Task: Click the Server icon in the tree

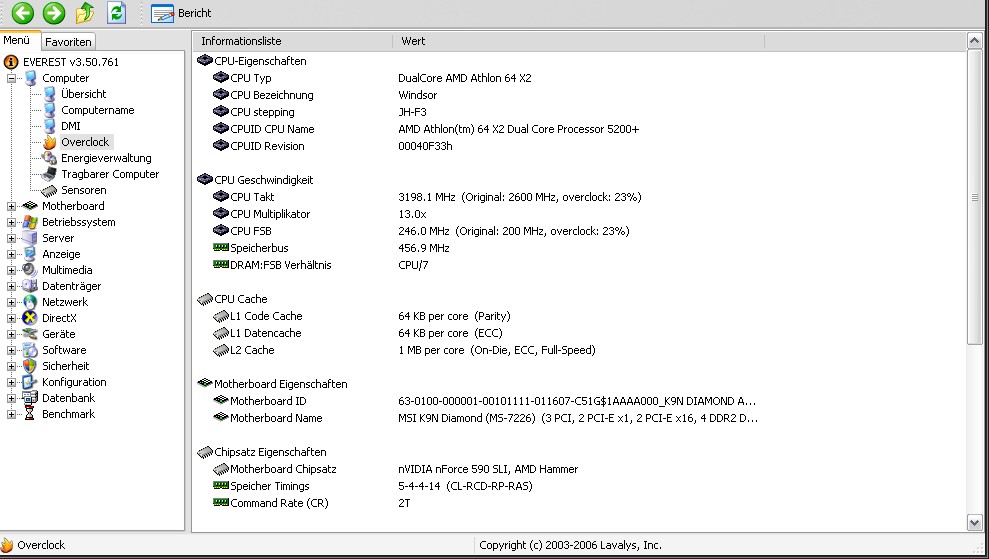Action: (30, 238)
